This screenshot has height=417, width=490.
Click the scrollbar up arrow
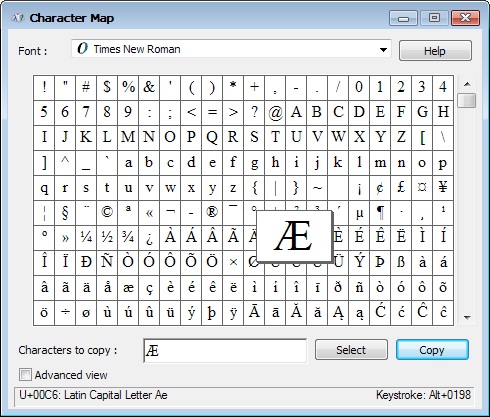coord(467,84)
